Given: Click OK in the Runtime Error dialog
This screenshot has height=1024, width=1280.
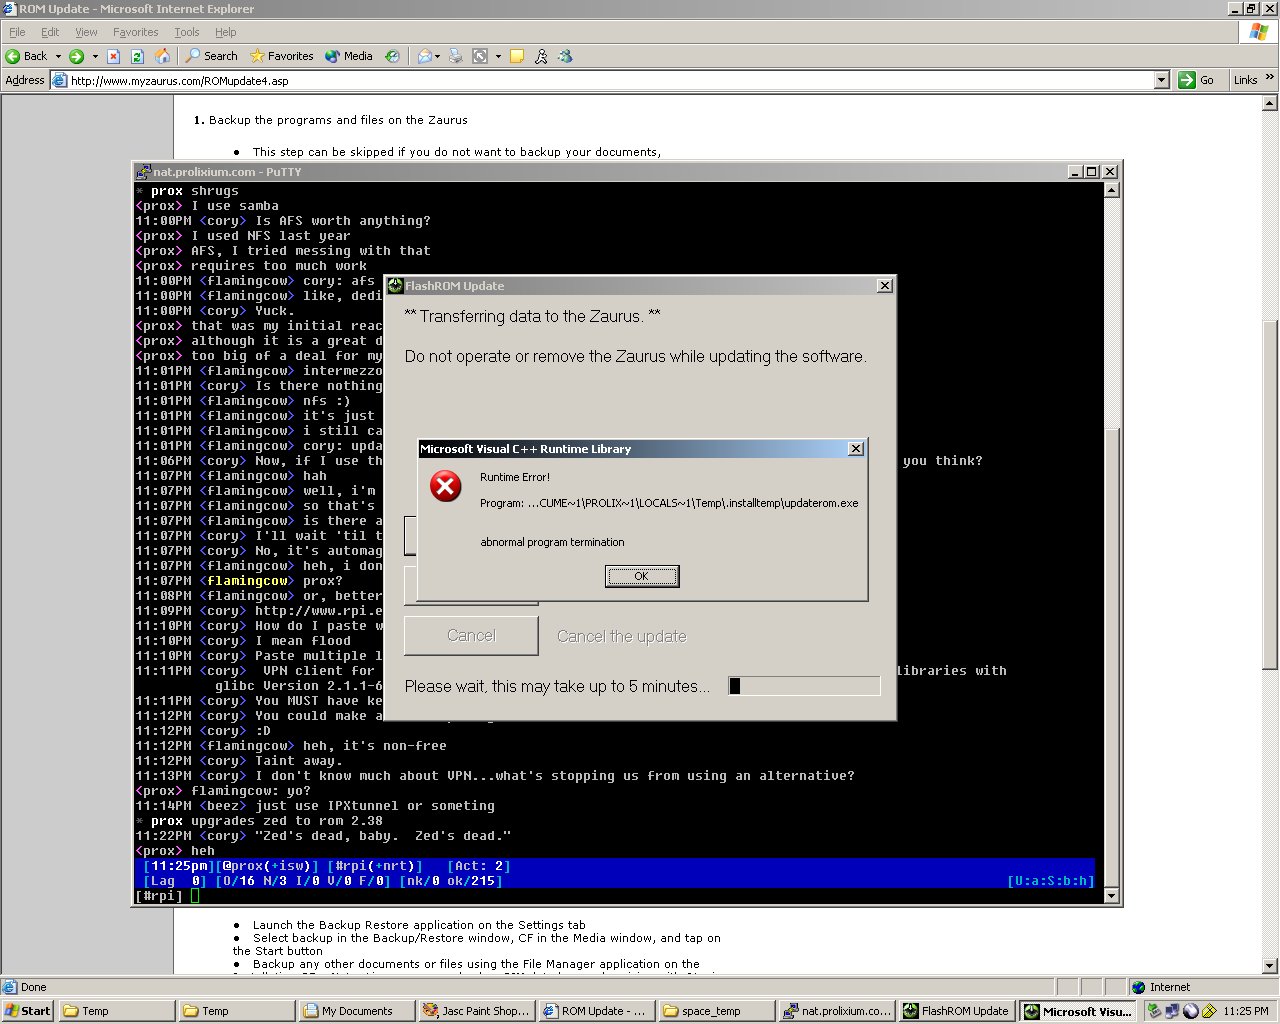Looking at the screenshot, I should 642,576.
